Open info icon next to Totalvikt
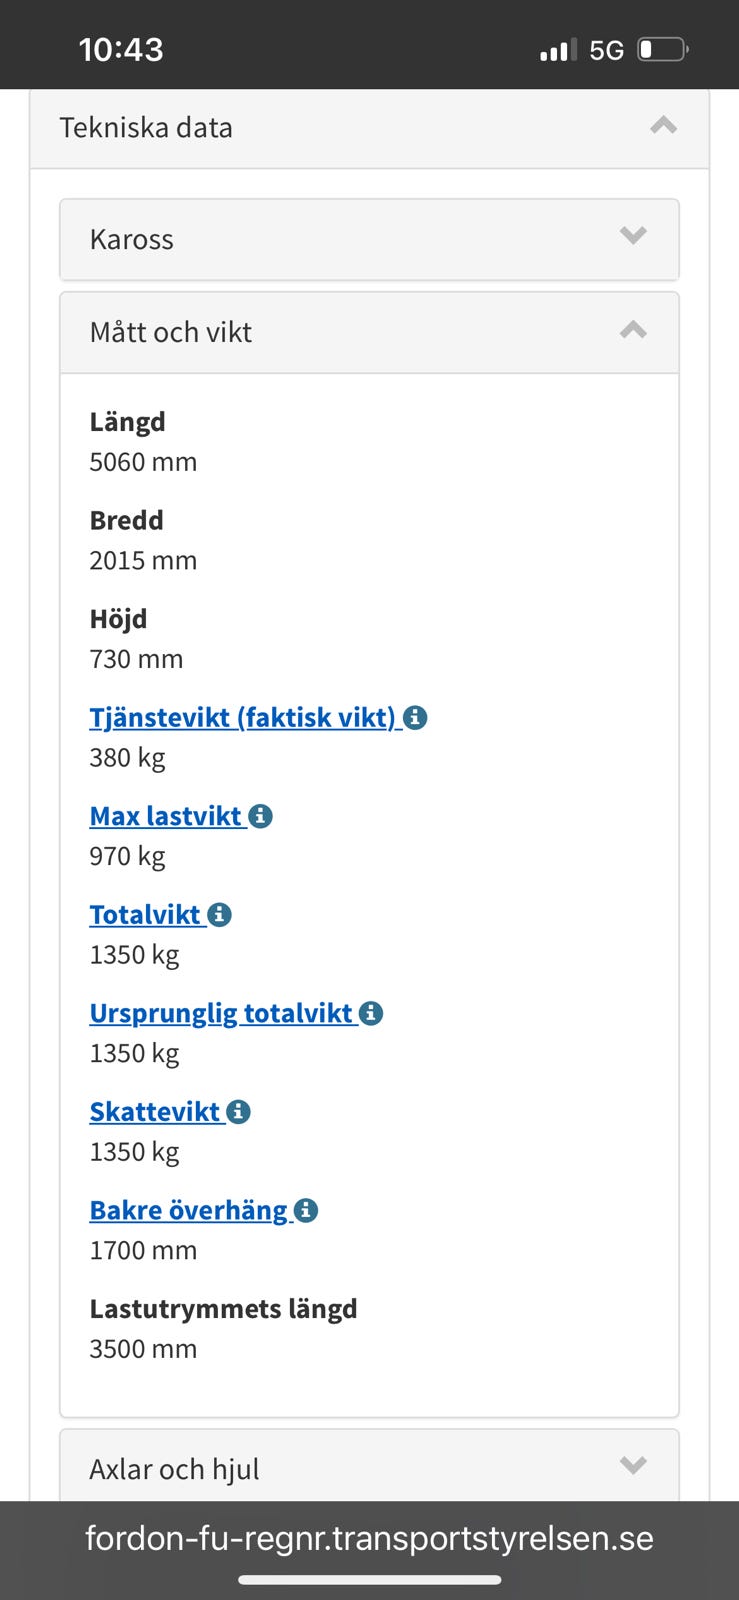The height and width of the screenshot is (1600, 739). pyautogui.click(x=220, y=915)
